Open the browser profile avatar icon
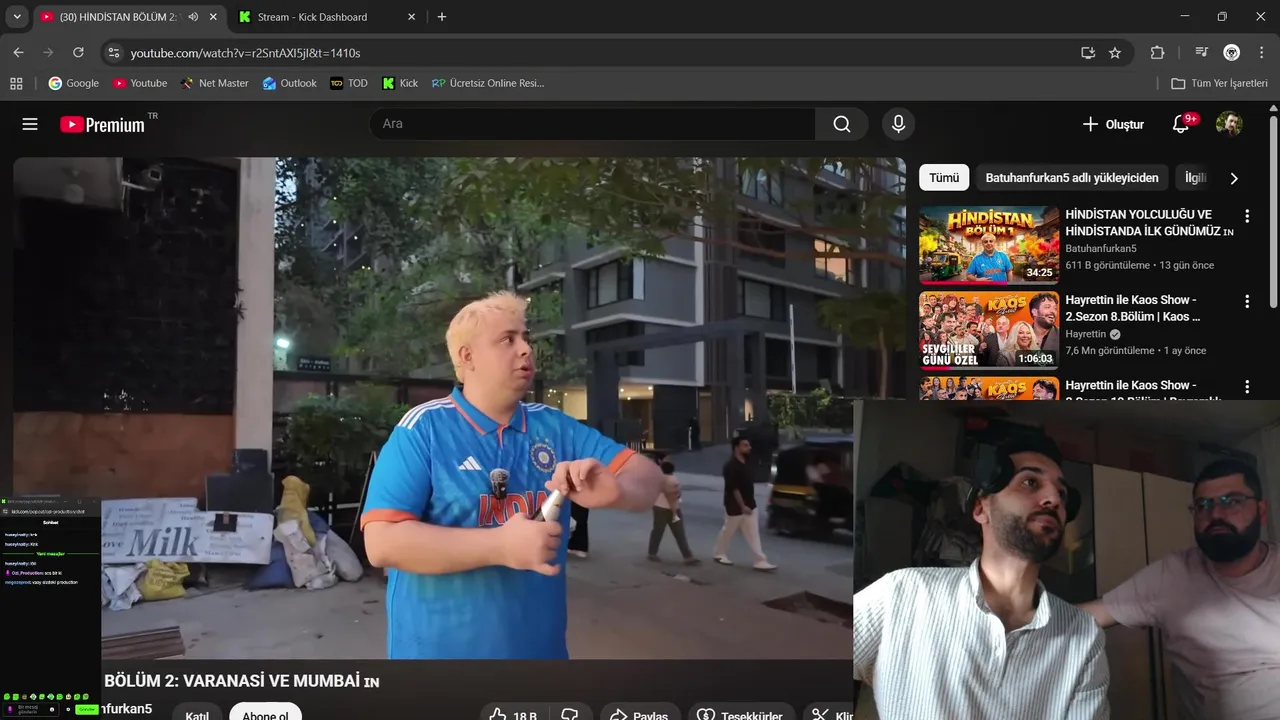 1232,52
